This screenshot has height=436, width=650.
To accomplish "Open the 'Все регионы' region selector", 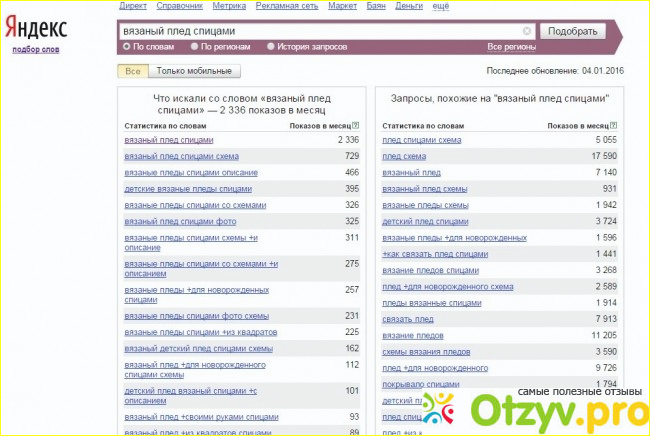I will click(509, 47).
